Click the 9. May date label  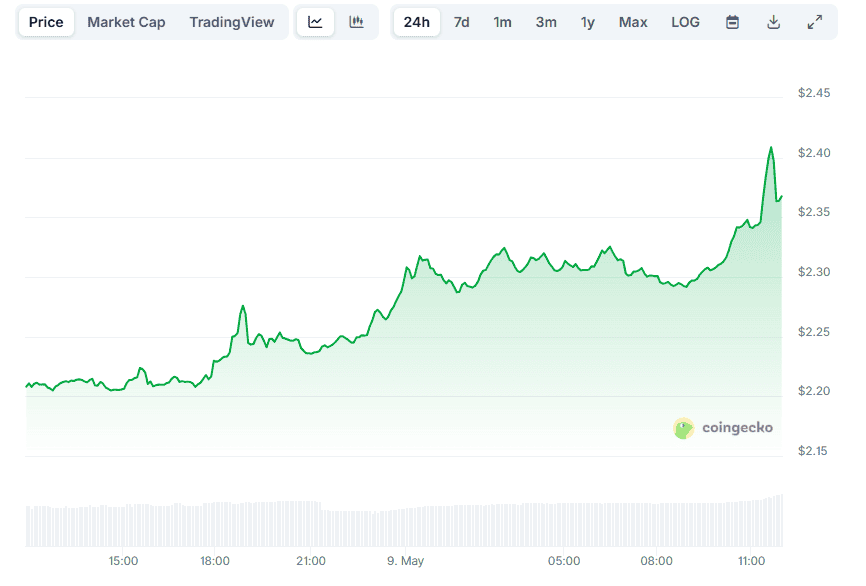click(405, 561)
